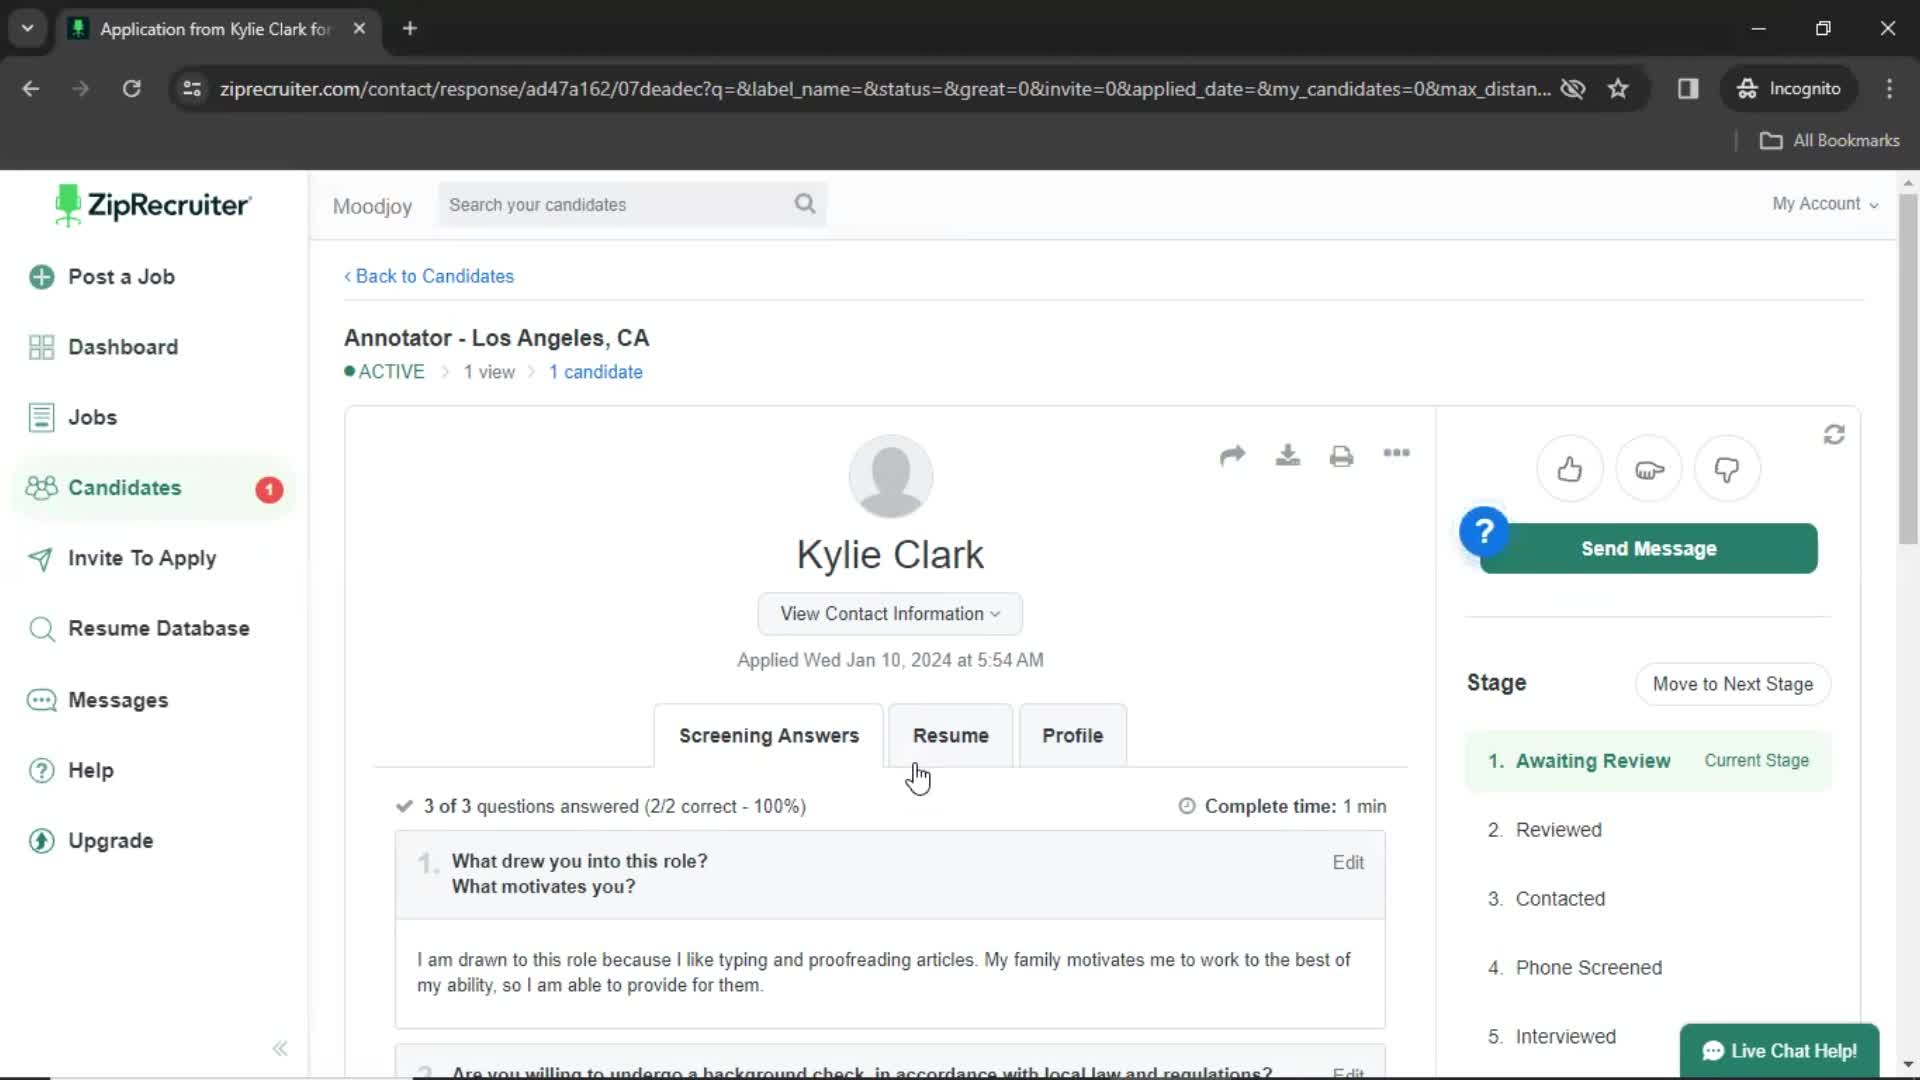Click the download candidate profile icon
Screen dimensions: 1920x1080
pyautogui.click(x=1287, y=456)
